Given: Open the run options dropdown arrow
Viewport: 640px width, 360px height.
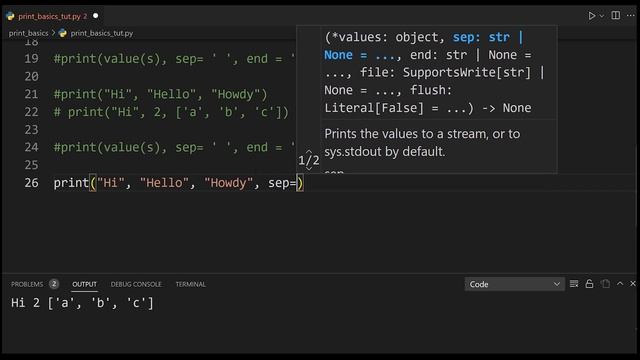Looking at the screenshot, I should click(x=602, y=16).
